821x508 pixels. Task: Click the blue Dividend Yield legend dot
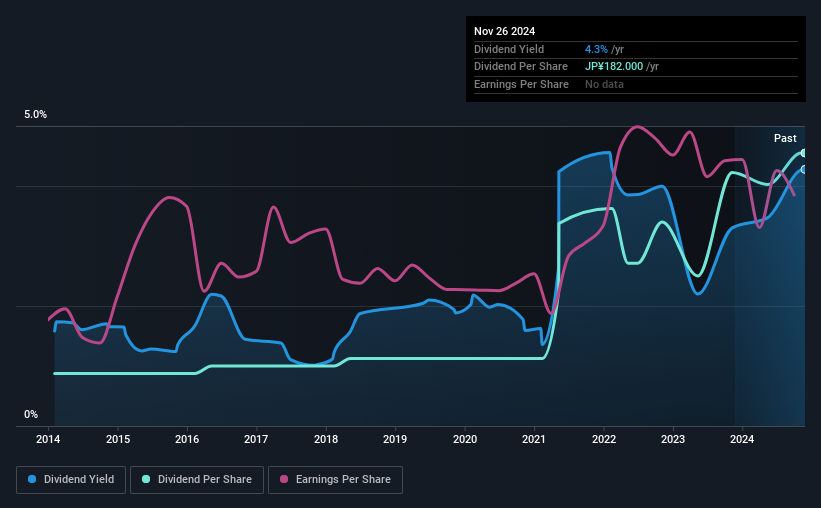[x=32, y=479]
